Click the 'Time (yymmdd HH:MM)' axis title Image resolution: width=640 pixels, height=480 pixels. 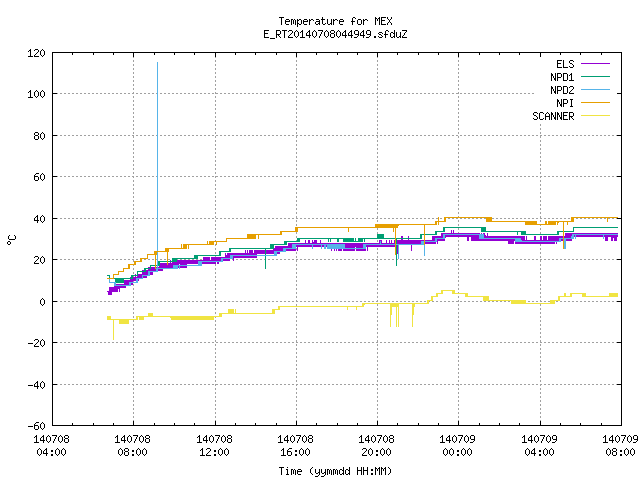click(x=335, y=471)
